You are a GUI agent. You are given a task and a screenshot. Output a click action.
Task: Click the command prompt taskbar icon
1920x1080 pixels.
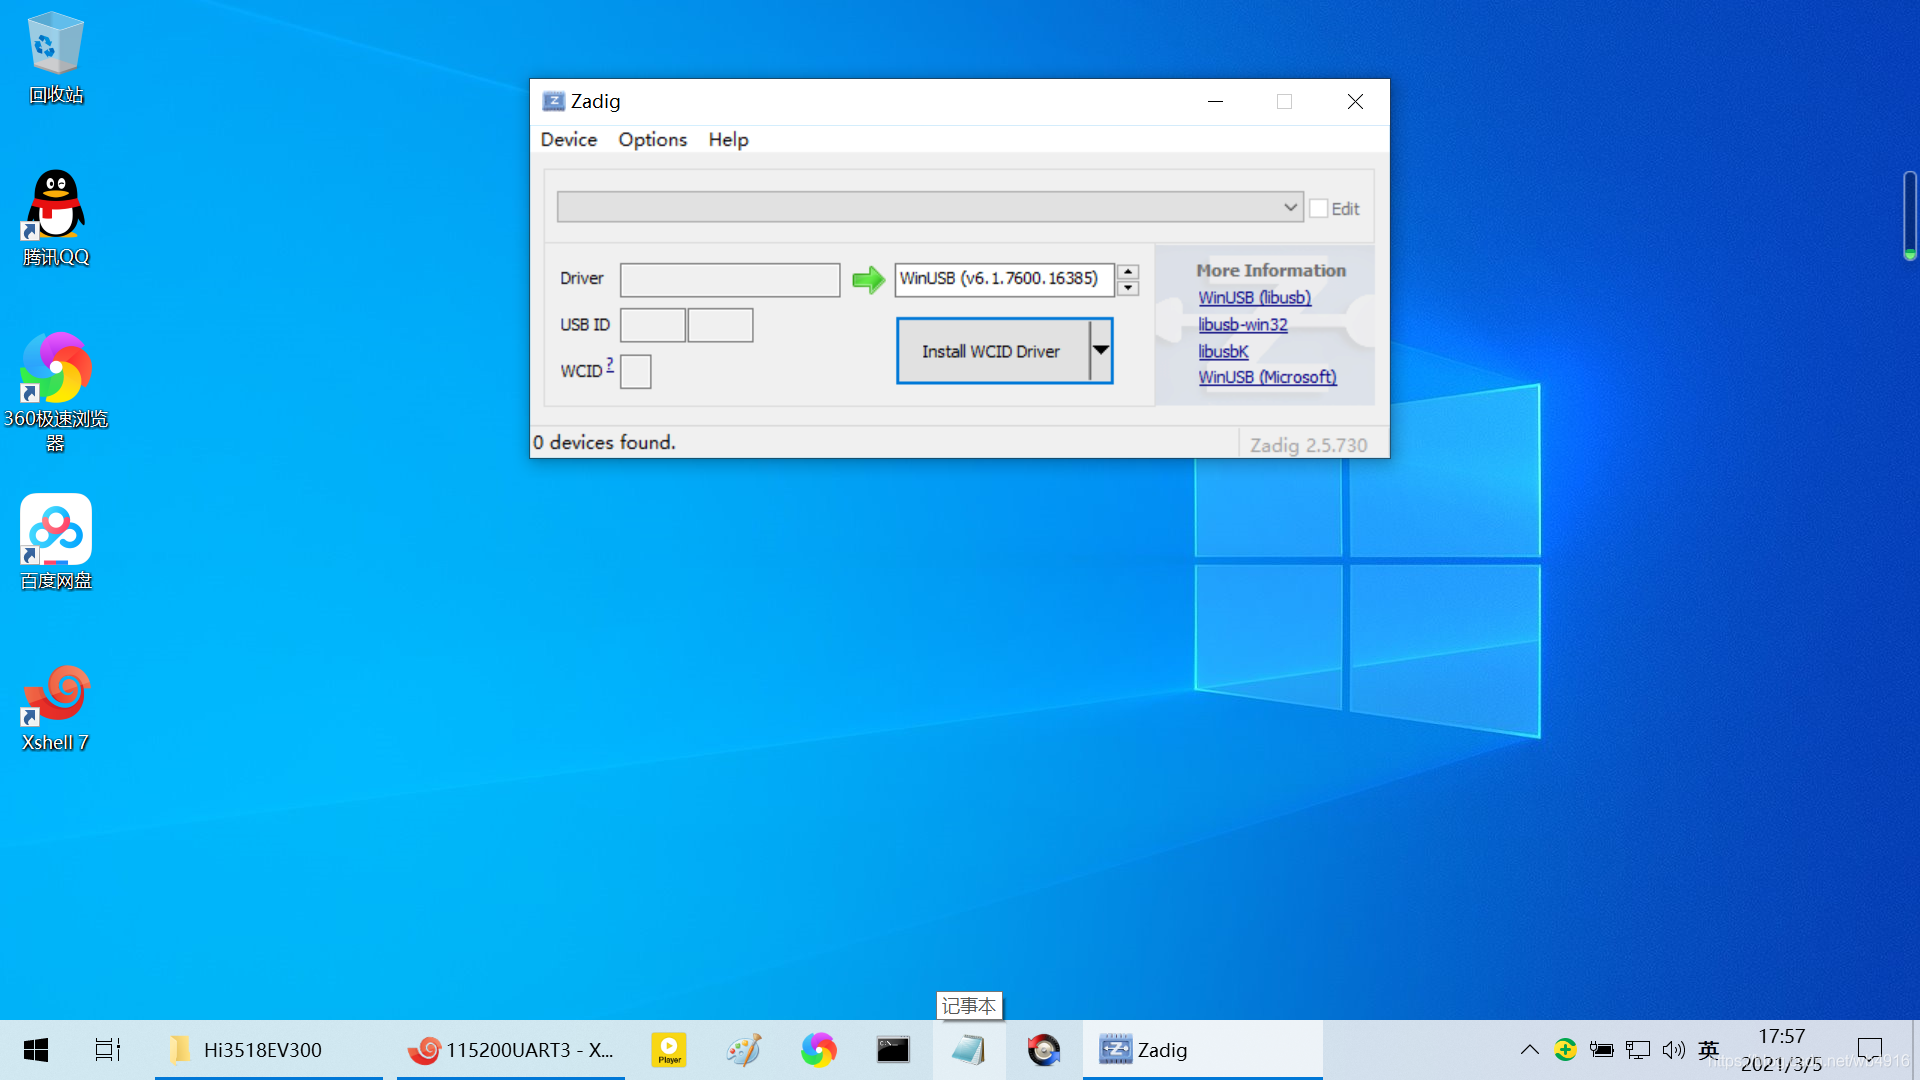pos(893,1050)
